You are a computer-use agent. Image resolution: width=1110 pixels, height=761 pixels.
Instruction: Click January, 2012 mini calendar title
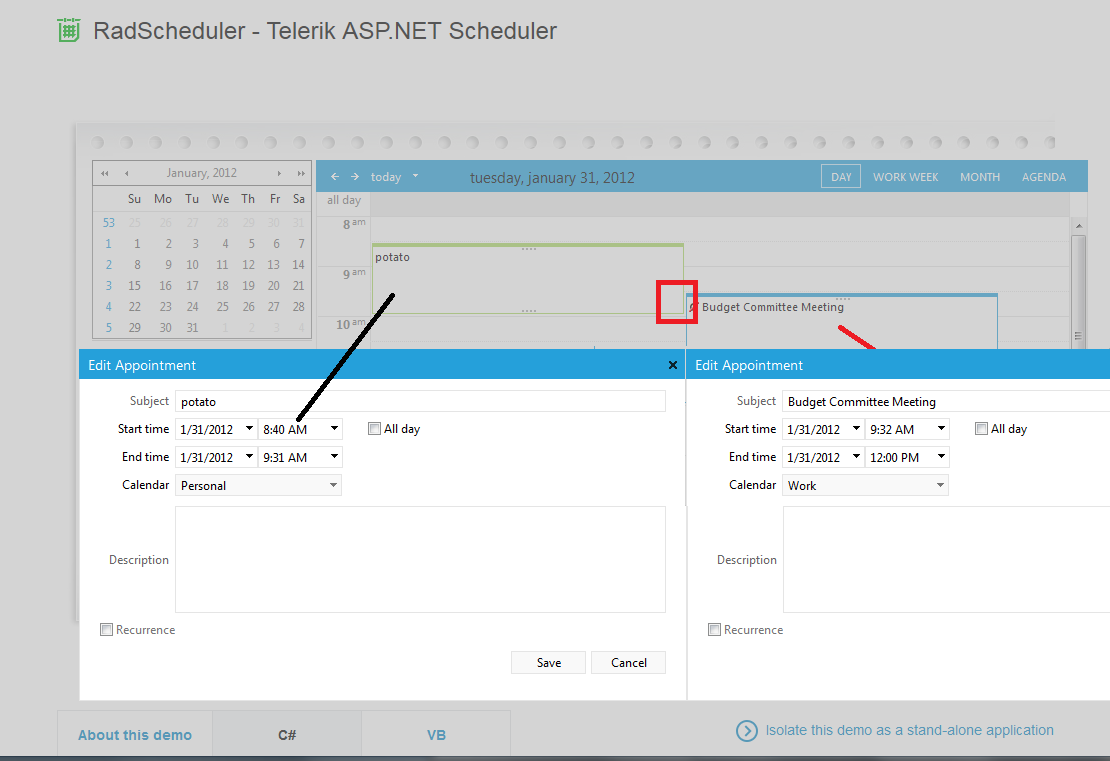202,173
